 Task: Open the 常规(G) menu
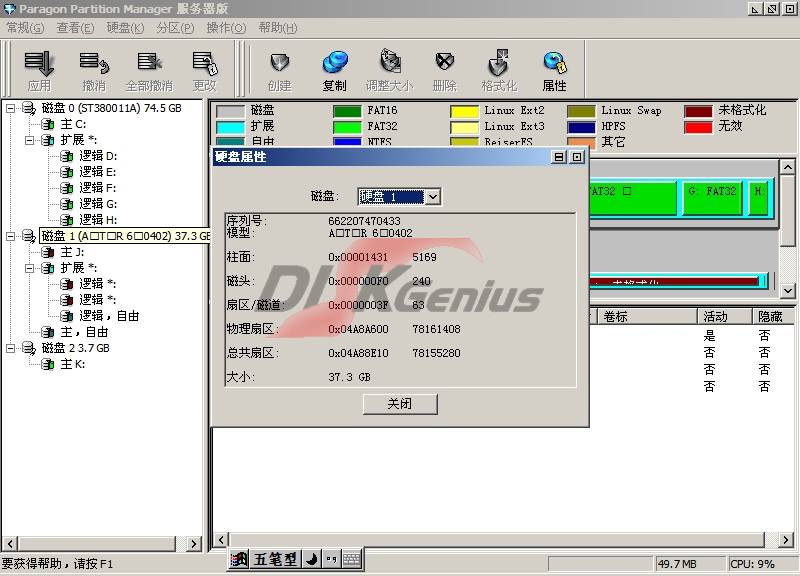pyautogui.click(x=25, y=28)
